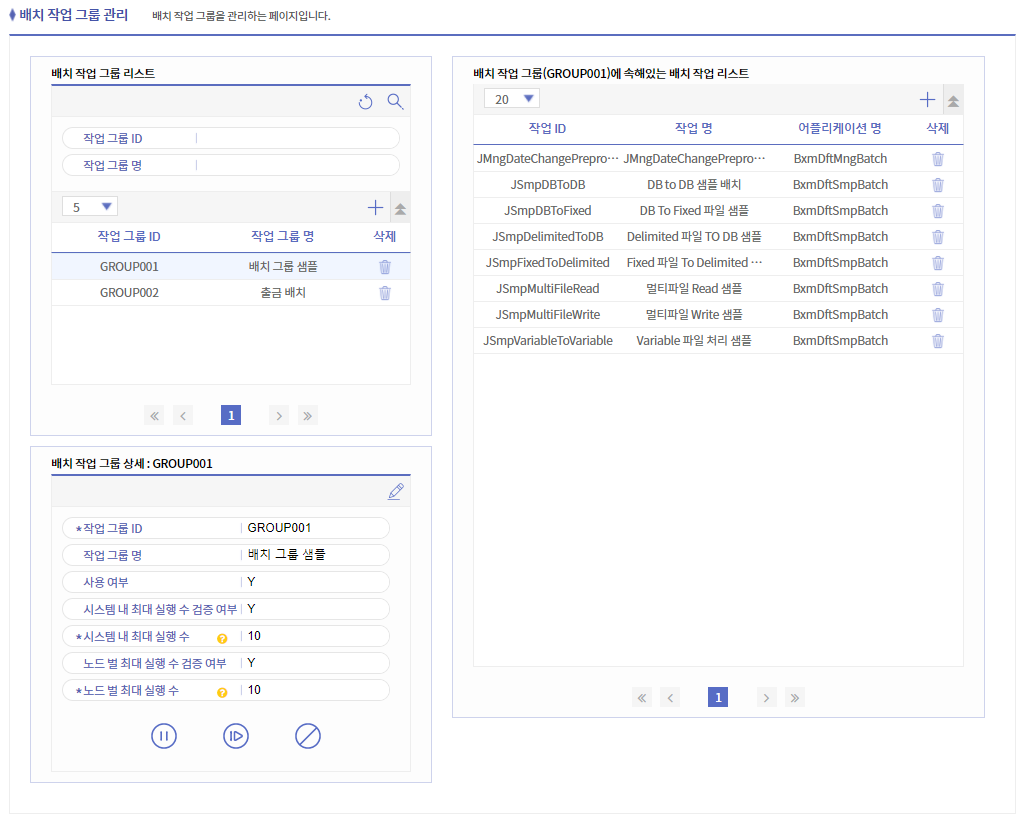Click the stop/prohibit circular button
This screenshot has width=1024, height=820.
(x=308, y=736)
